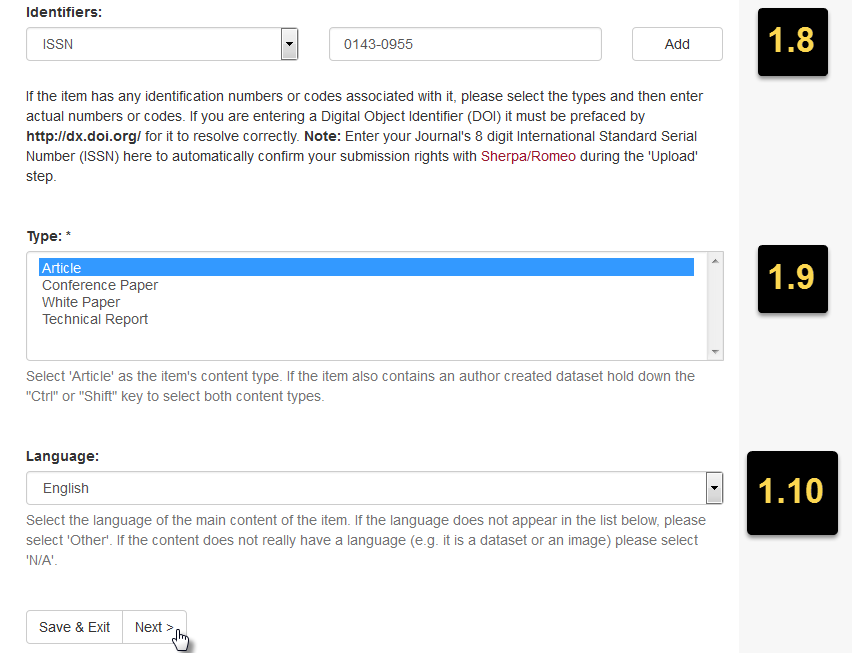Image resolution: width=852 pixels, height=653 pixels.
Task: Open the Sherpa/Romeo link
Action: 527,156
